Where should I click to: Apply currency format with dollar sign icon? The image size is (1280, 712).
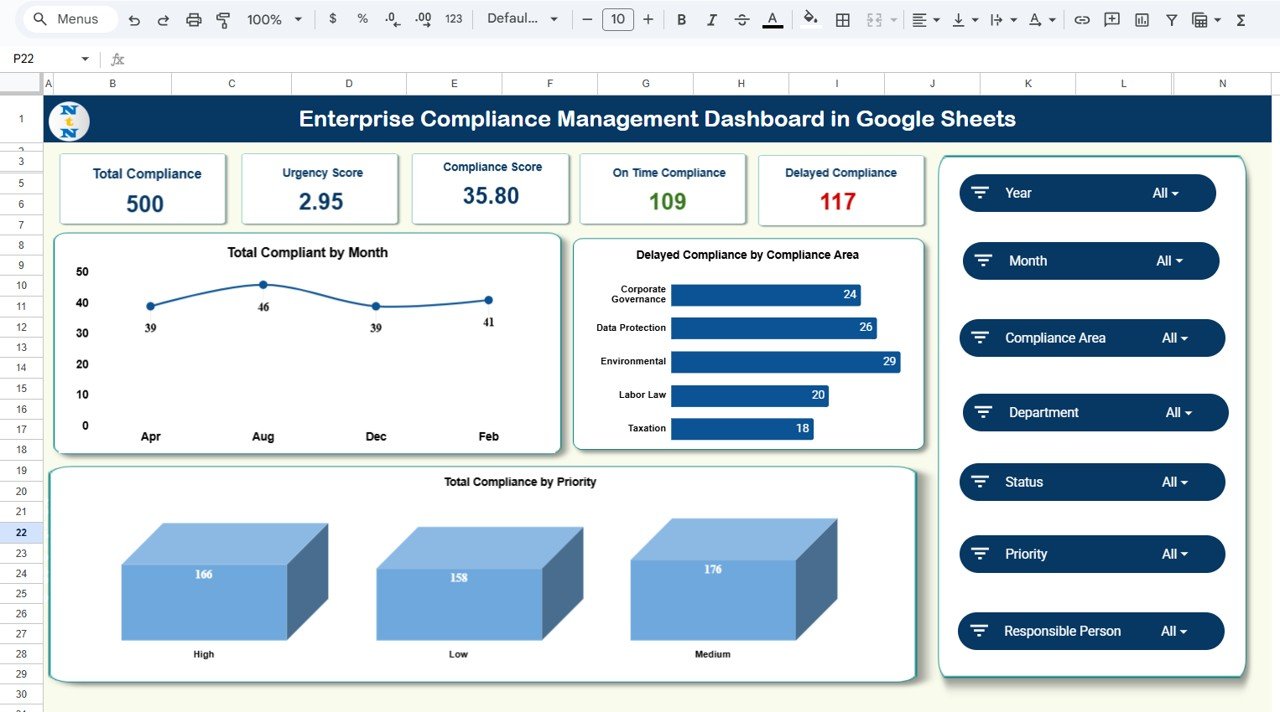click(x=333, y=18)
